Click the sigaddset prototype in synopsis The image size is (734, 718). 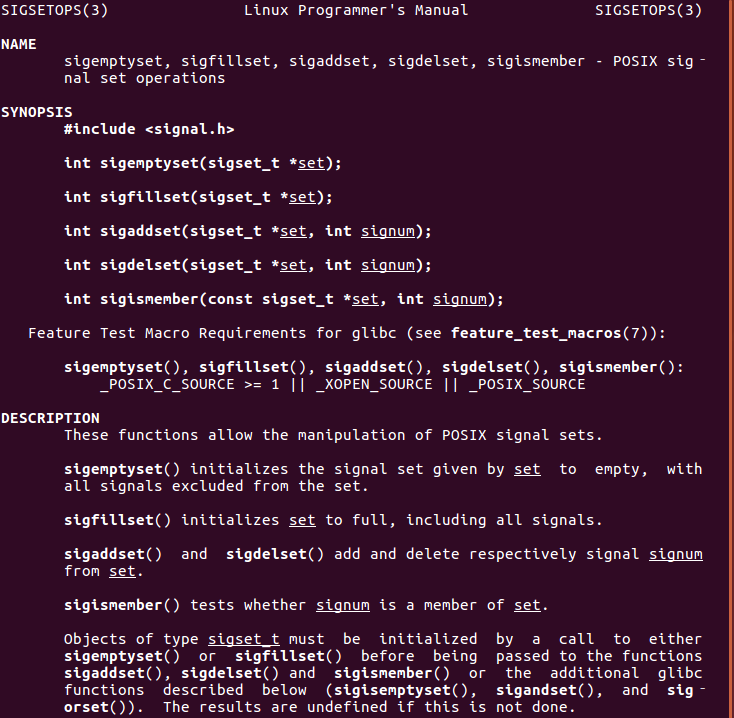[x=248, y=231]
